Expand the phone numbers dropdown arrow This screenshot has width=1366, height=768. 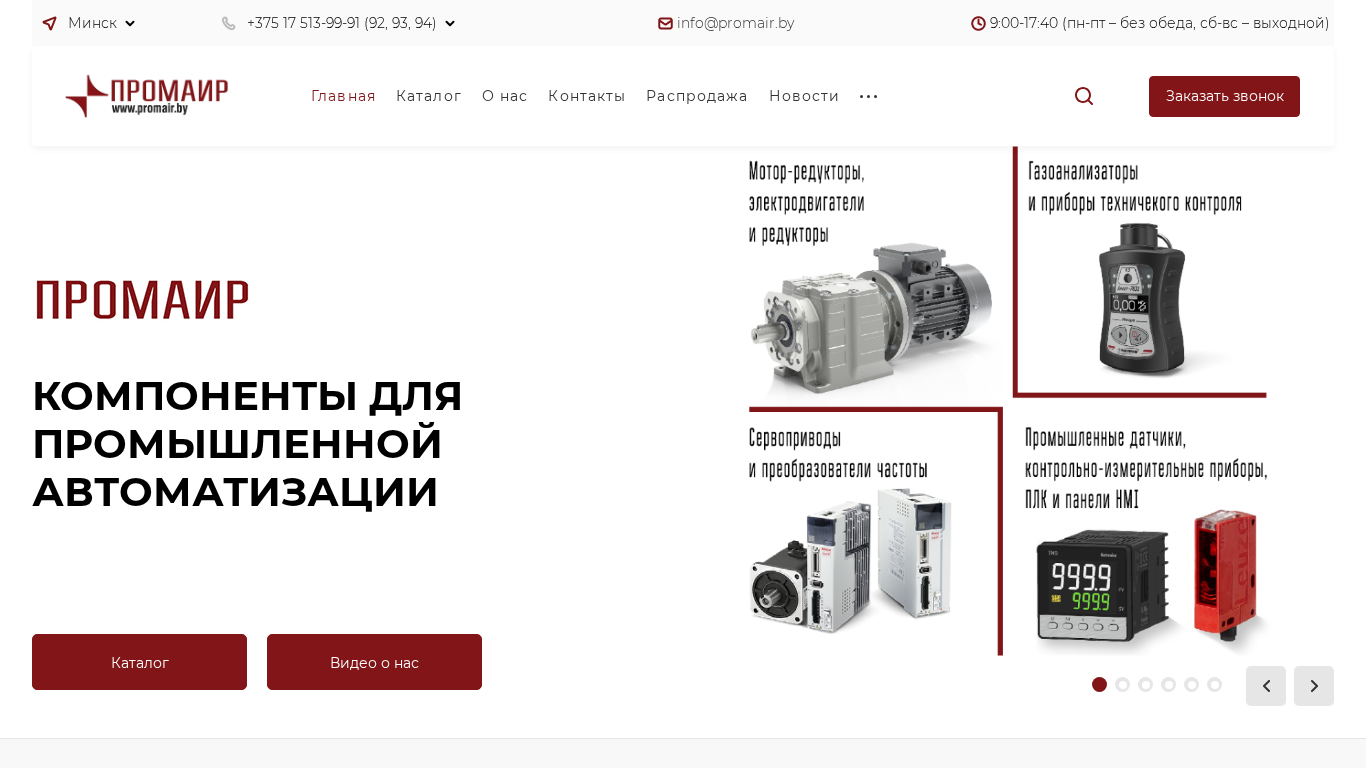(450, 23)
